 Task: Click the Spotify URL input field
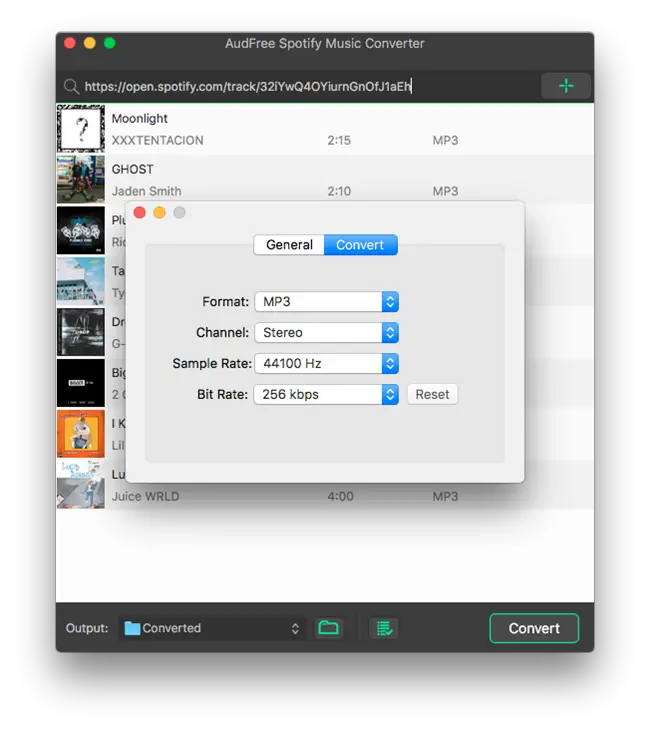(299, 86)
